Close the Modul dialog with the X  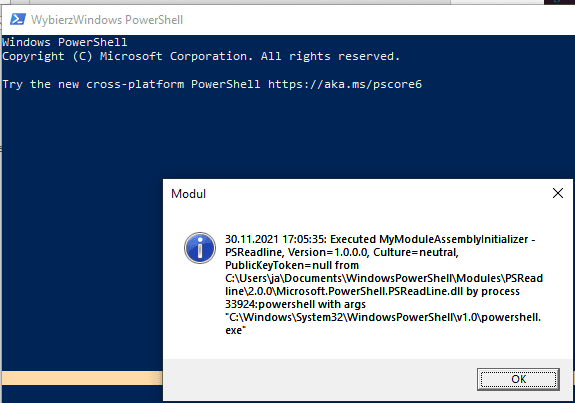[558, 193]
